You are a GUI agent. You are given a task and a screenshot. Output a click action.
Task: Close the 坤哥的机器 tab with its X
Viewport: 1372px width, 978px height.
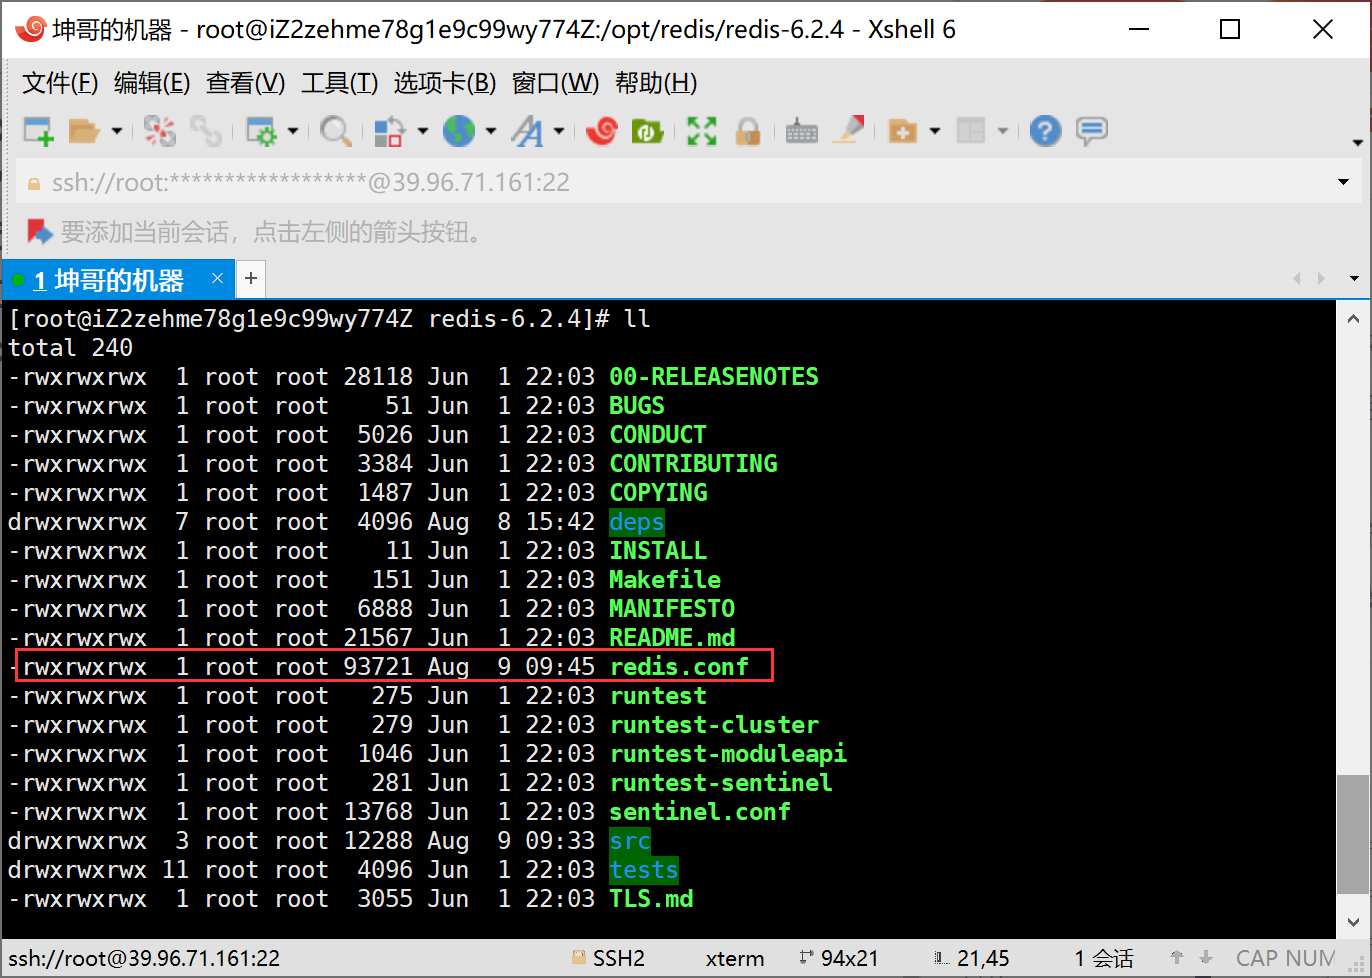217,278
